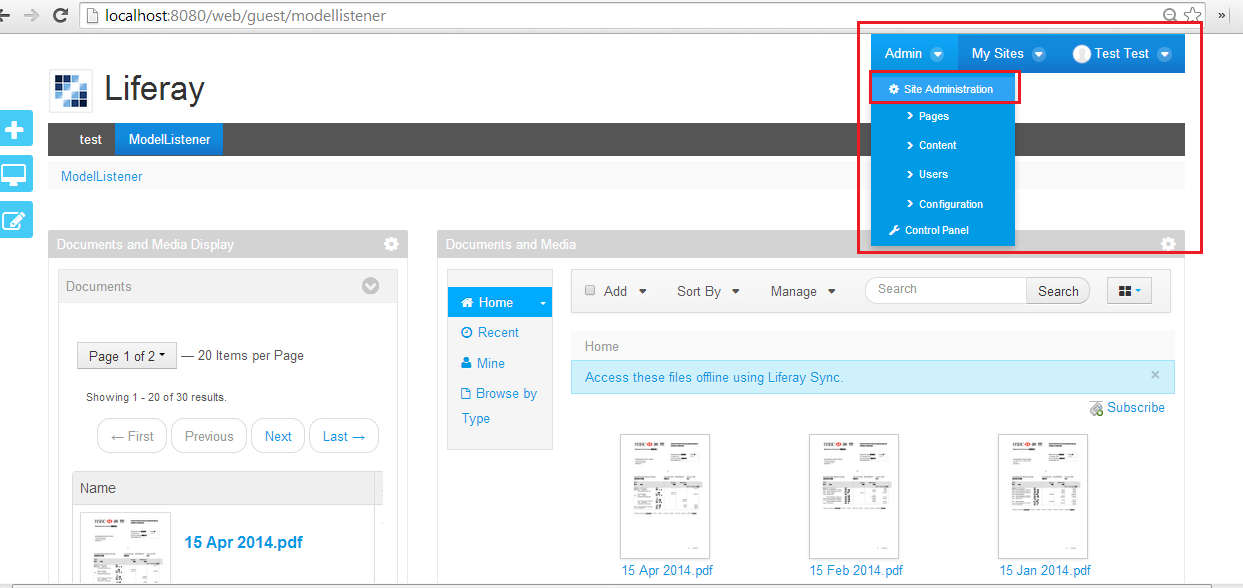Click the Liferay site title
The width and height of the screenshot is (1243, 588).
pos(154,89)
